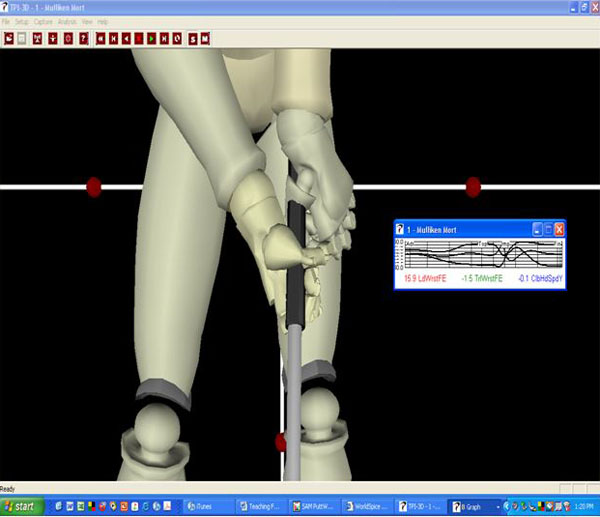The height and width of the screenshot is (517, 600).
Task: Open the Setup menu
Action: point(22,22)
